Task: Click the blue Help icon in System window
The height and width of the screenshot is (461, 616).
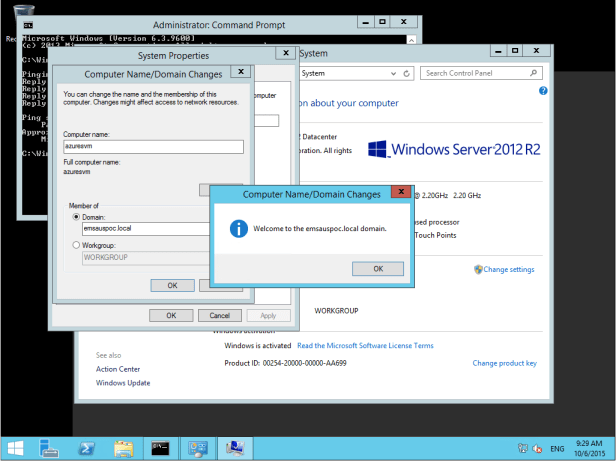Action: click(x=543, y=90)
